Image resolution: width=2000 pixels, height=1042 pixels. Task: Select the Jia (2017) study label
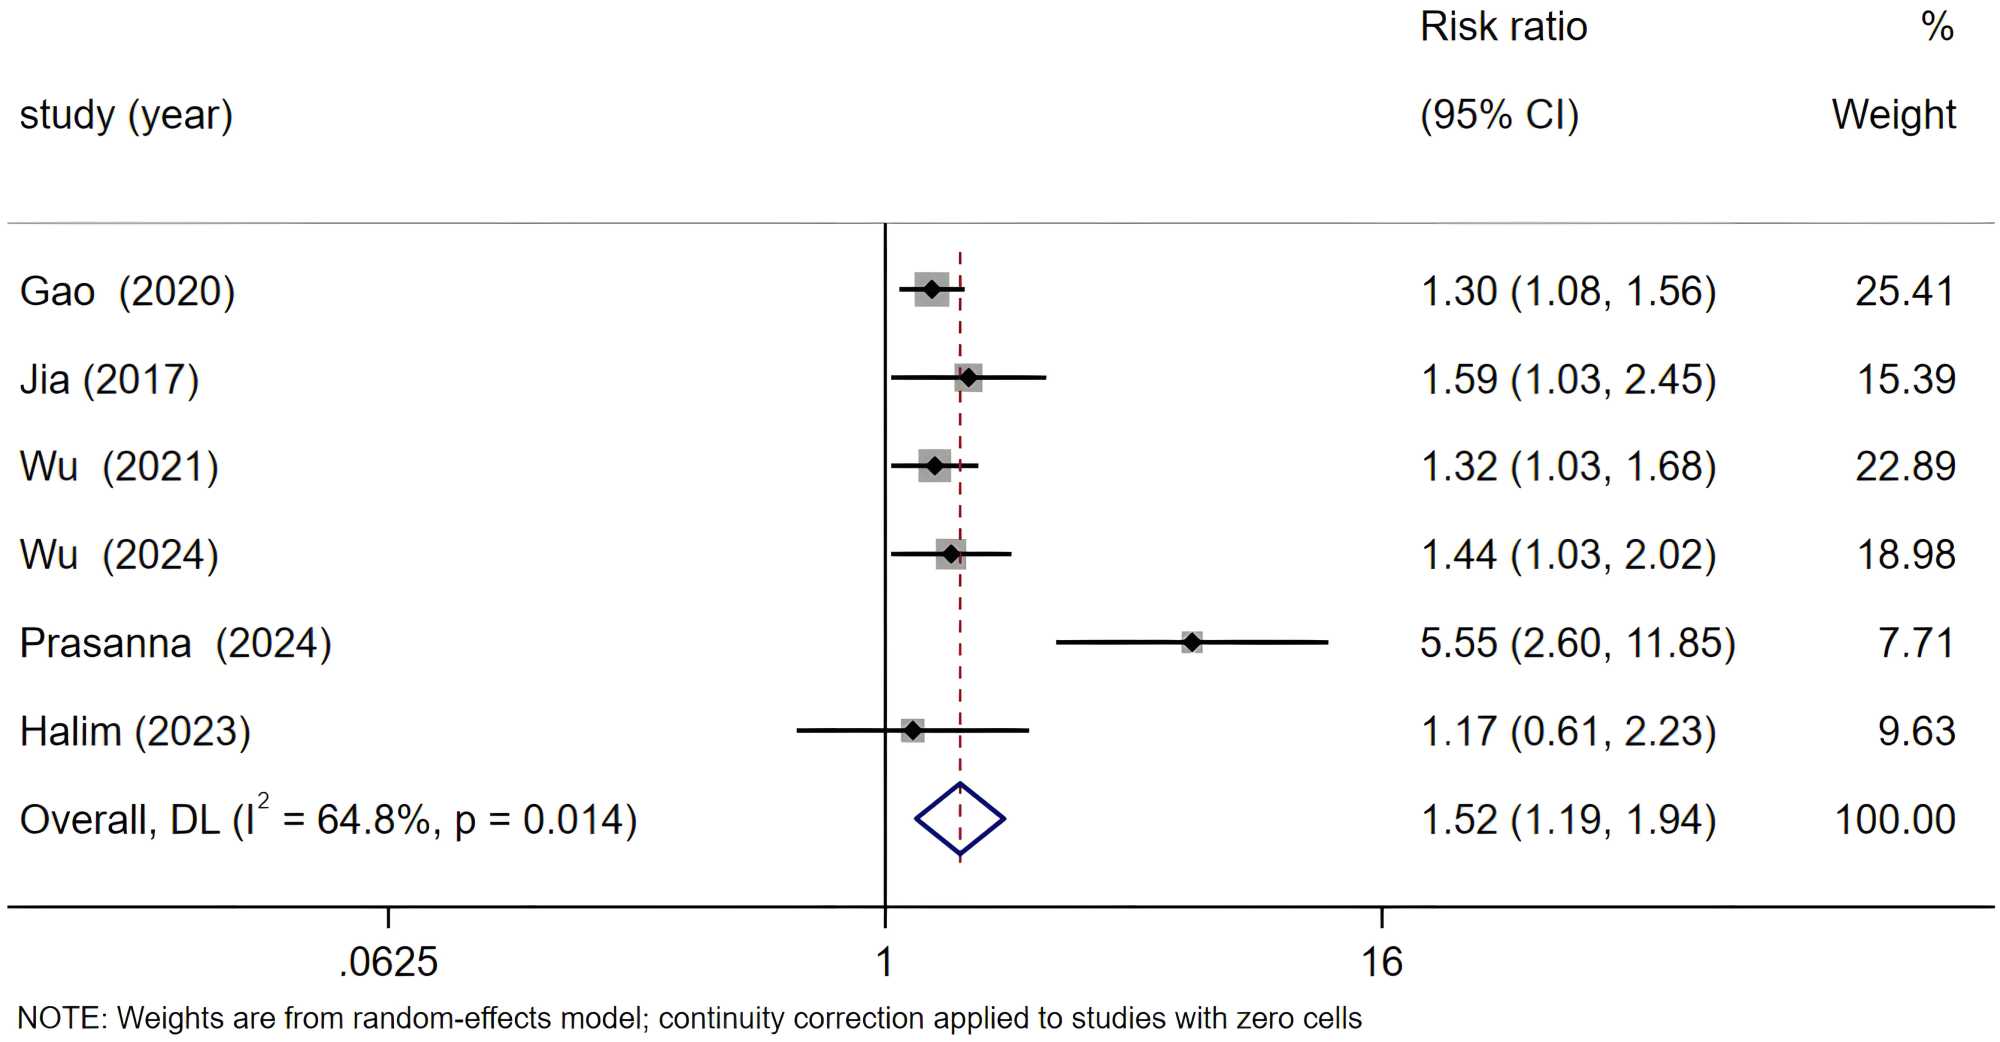point(109,380)
